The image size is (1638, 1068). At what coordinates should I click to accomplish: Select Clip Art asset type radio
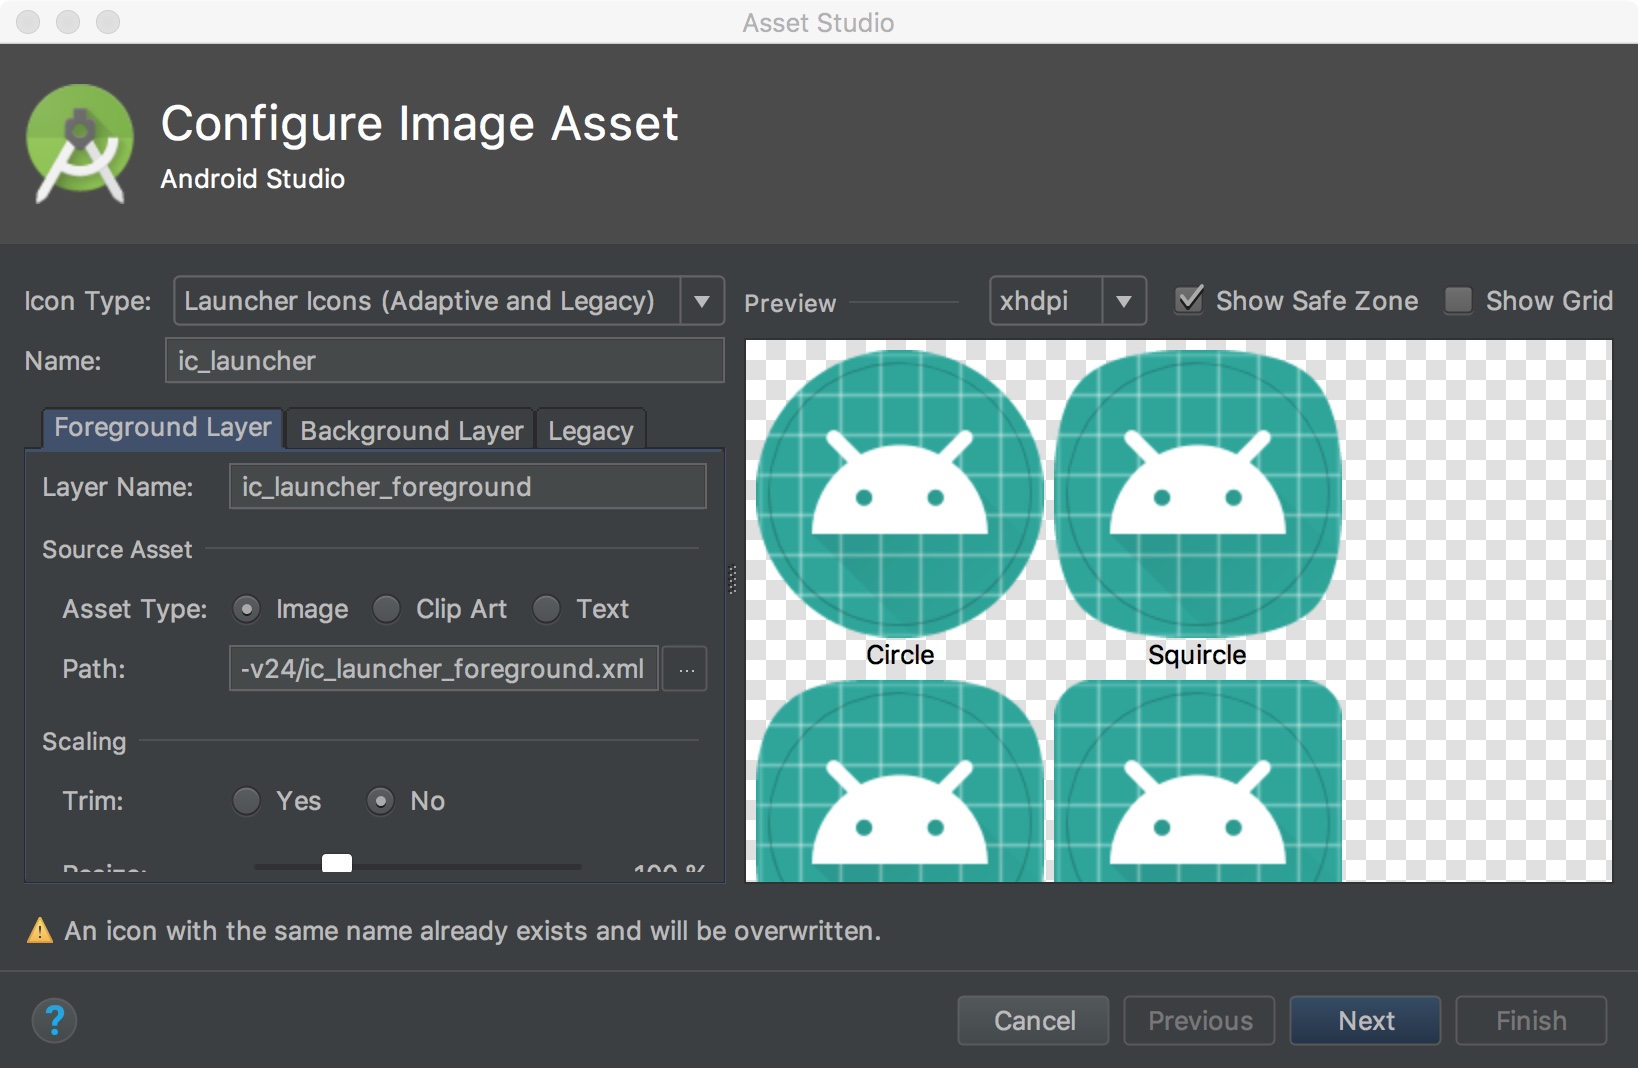tap(386, 609)
